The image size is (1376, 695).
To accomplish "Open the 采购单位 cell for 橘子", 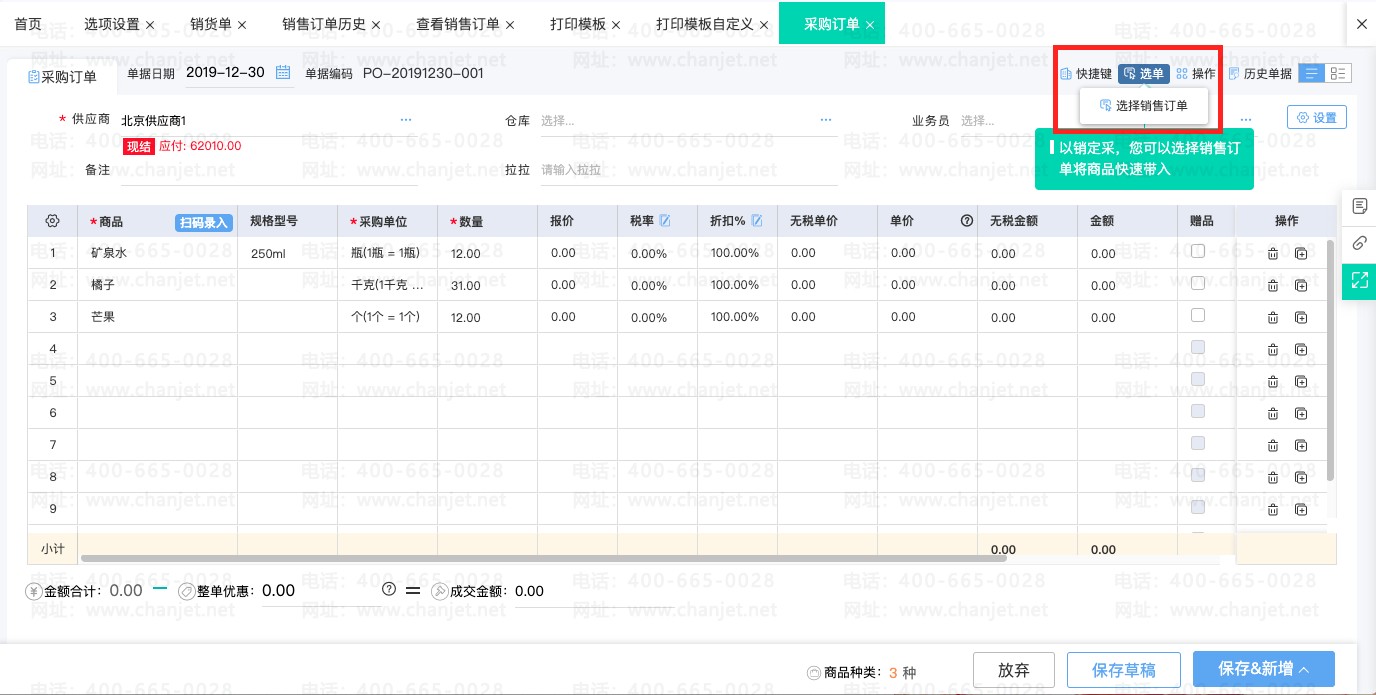I will click(x=387, y=286).
